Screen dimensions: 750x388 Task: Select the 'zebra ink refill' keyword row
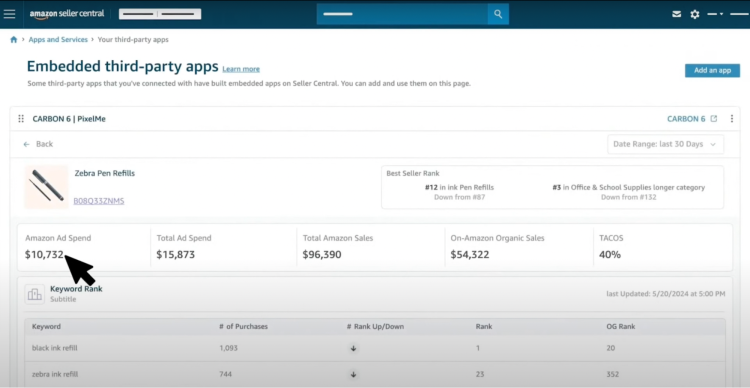coord(375,374)
